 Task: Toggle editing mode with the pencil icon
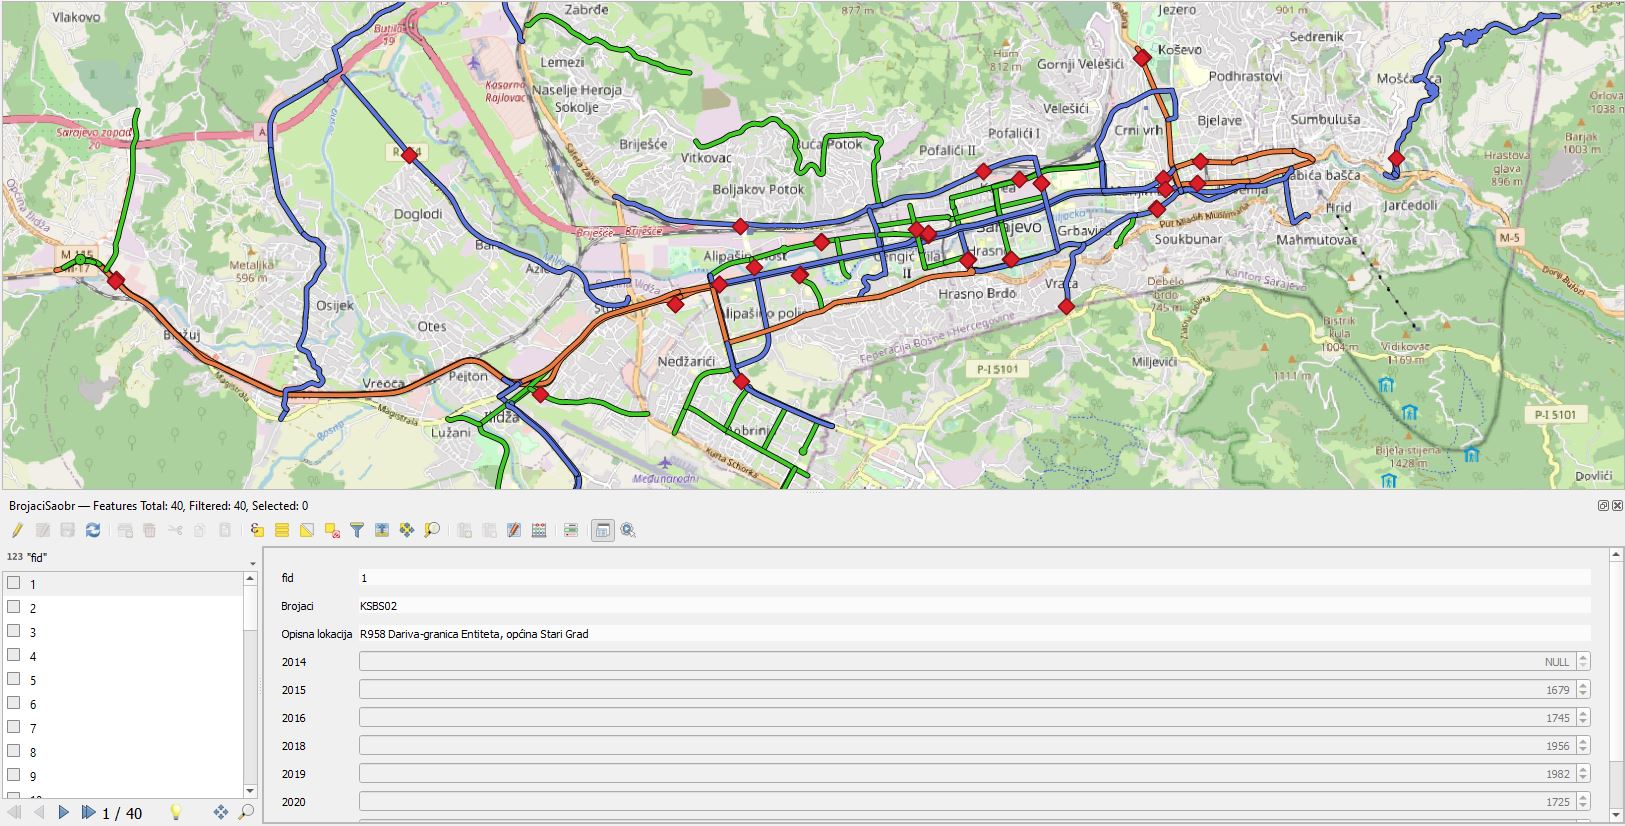(x=17, y=530)
